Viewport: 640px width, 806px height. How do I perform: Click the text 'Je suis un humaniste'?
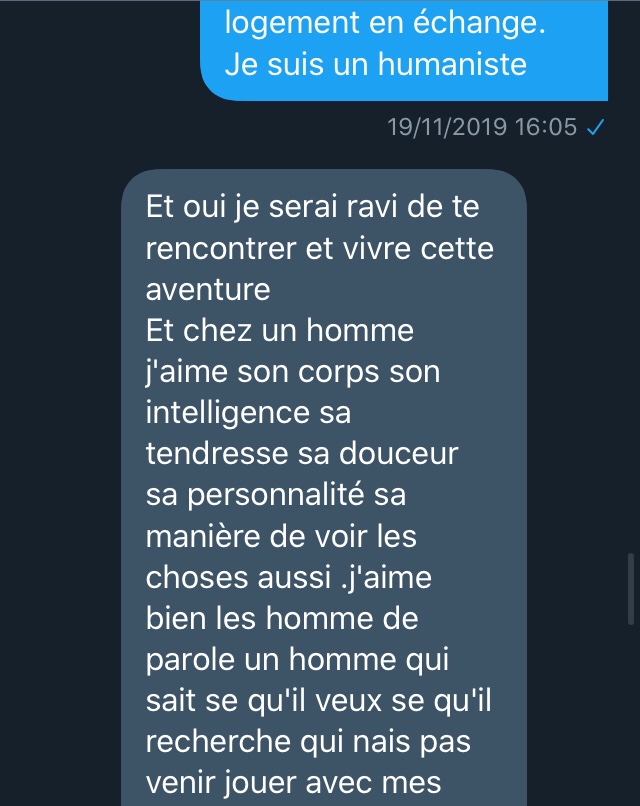point(376,64)
